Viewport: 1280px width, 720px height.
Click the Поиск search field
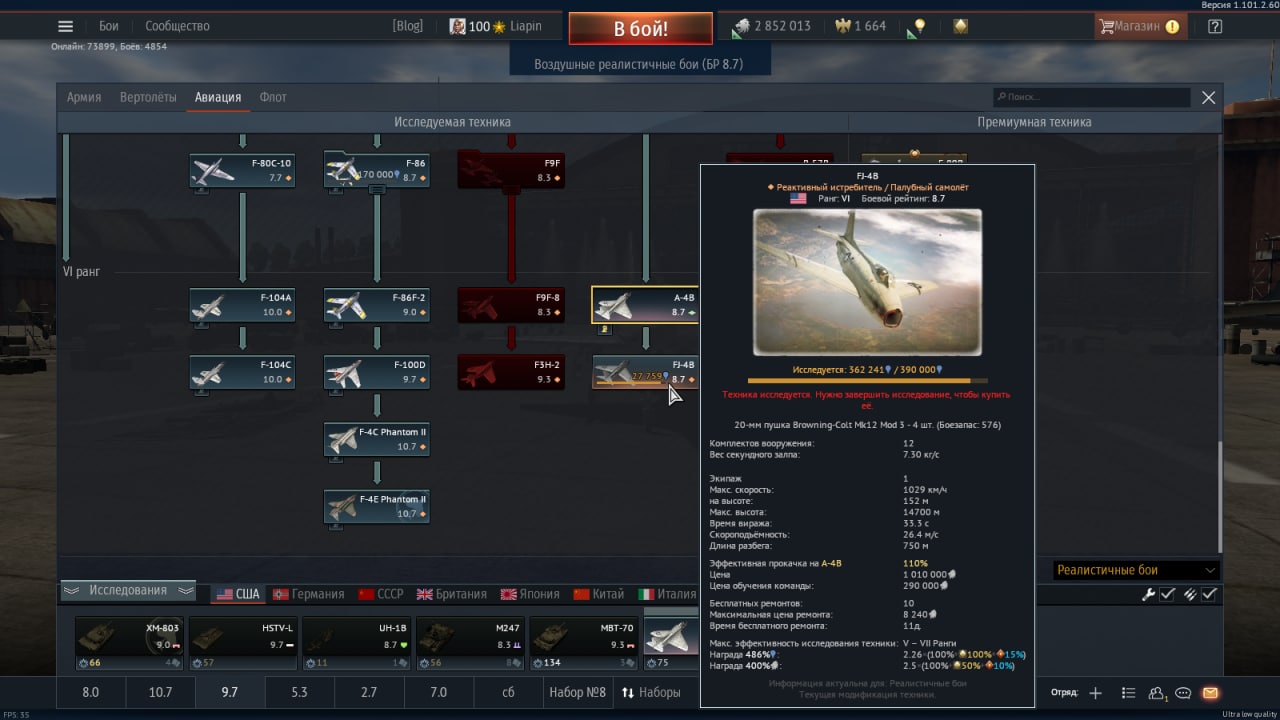(1091, 97)
